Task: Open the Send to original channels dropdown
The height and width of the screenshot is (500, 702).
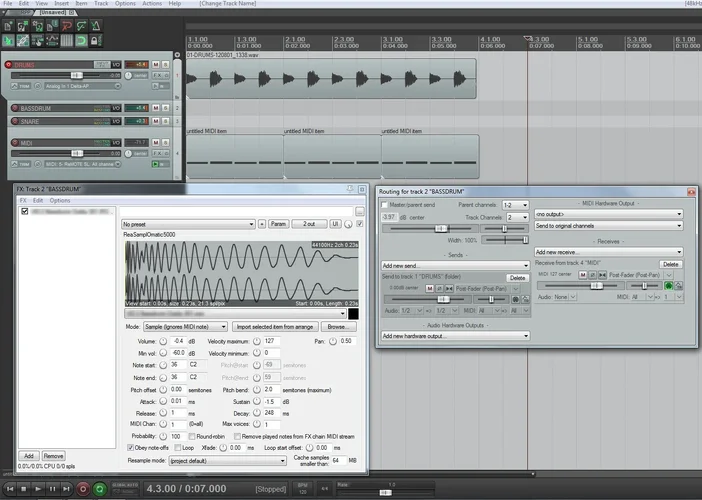Action: click(608, 226)
